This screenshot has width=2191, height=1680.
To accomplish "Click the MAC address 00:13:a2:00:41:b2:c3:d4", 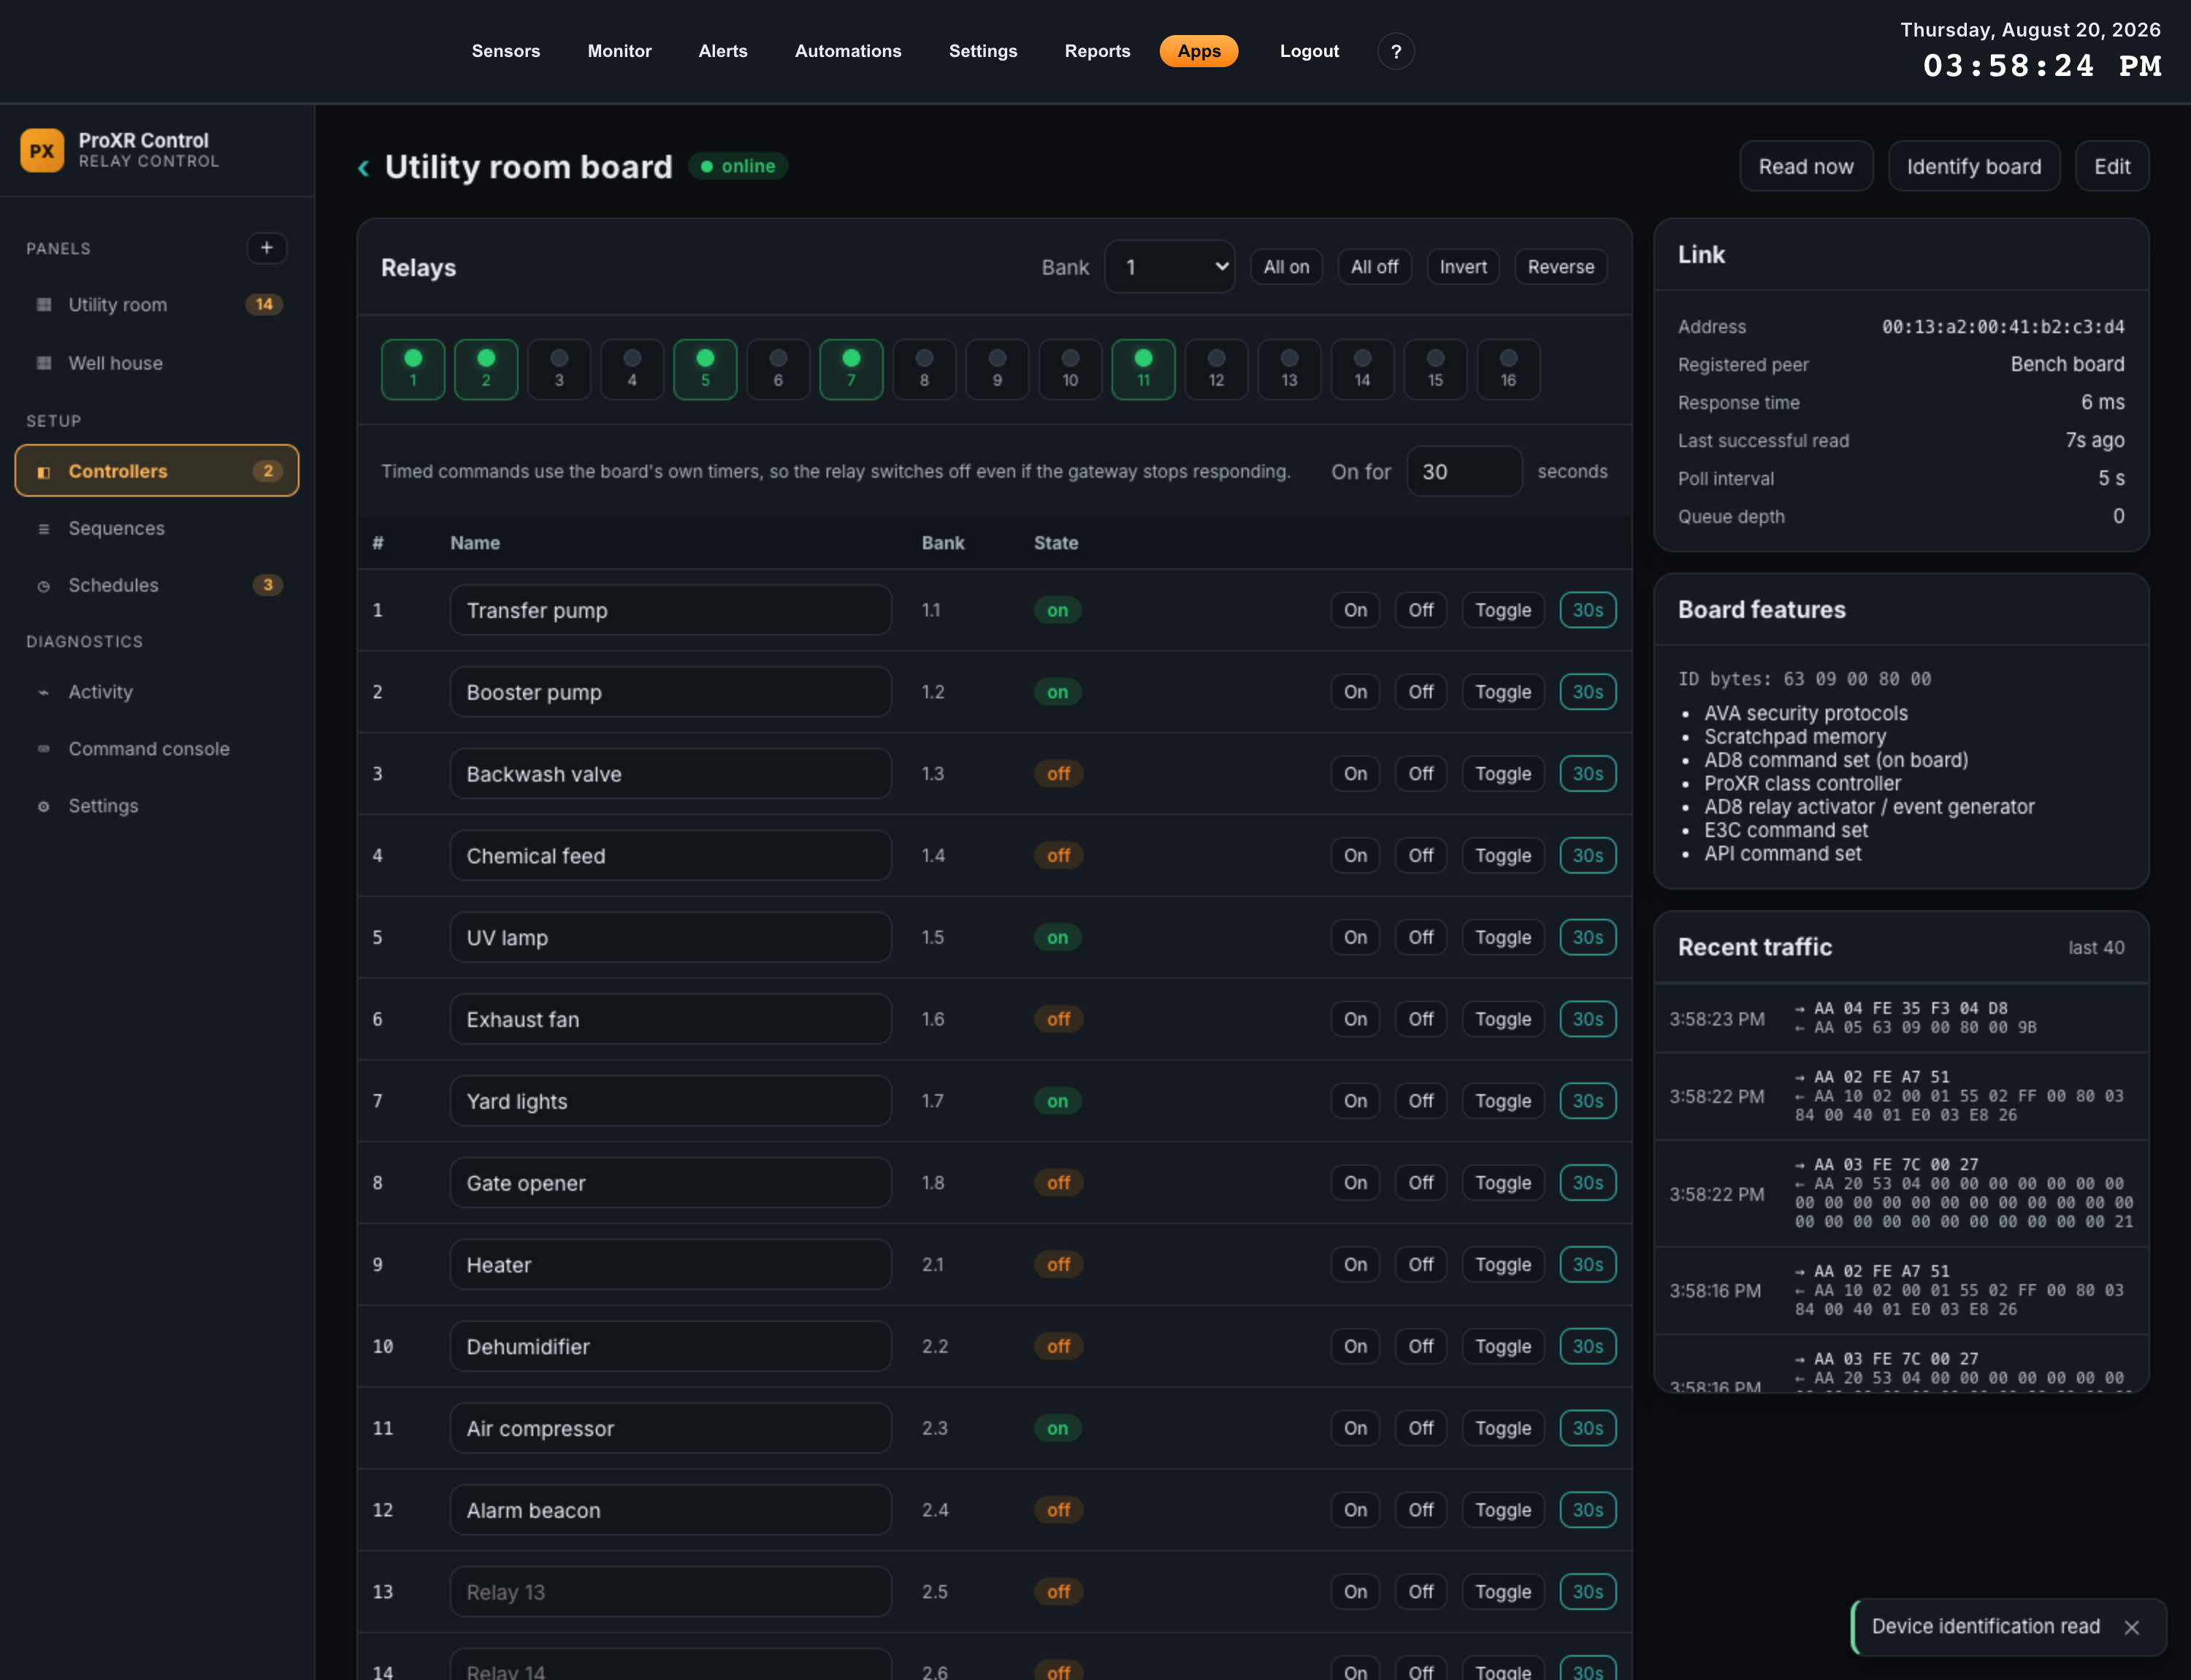I will (2003, 327).
